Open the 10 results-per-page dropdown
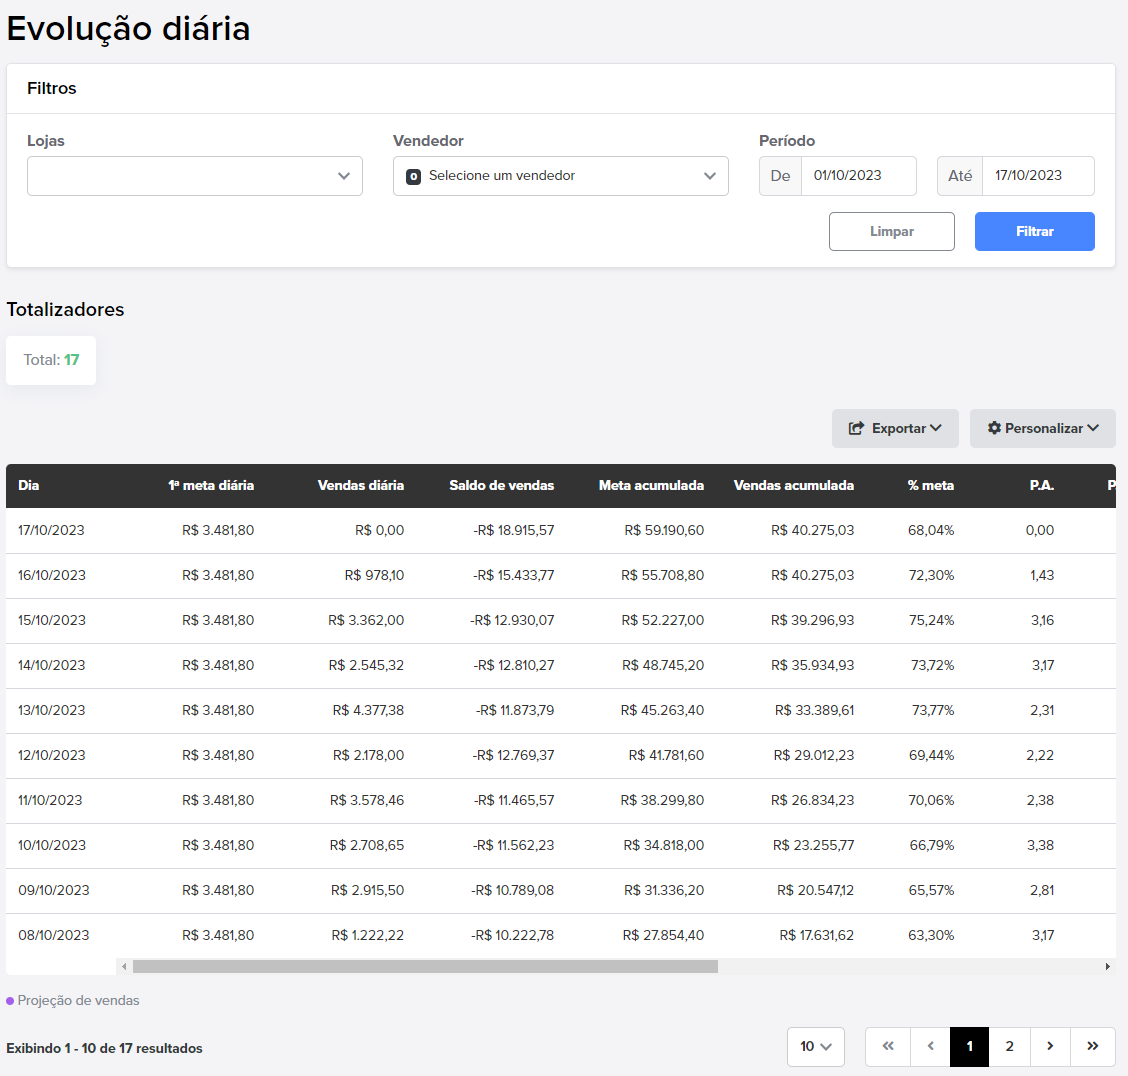 [x=816, y=1047]
